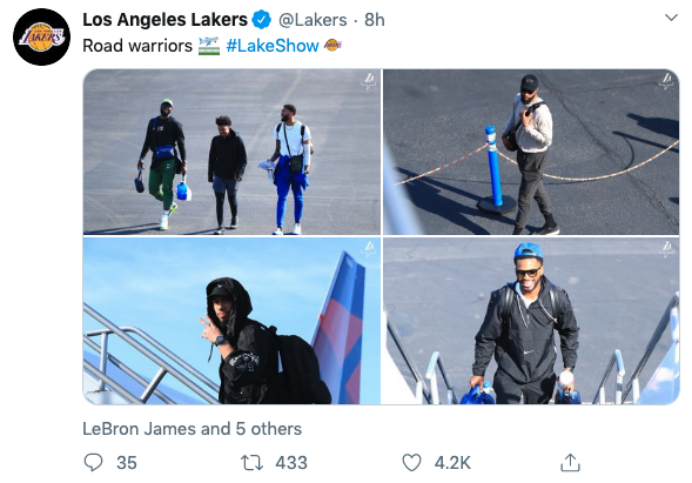Retweet using the retweet arrows icon
This screenshot has width=692, height=483.
pyautogui.click(x=252, y=462)
